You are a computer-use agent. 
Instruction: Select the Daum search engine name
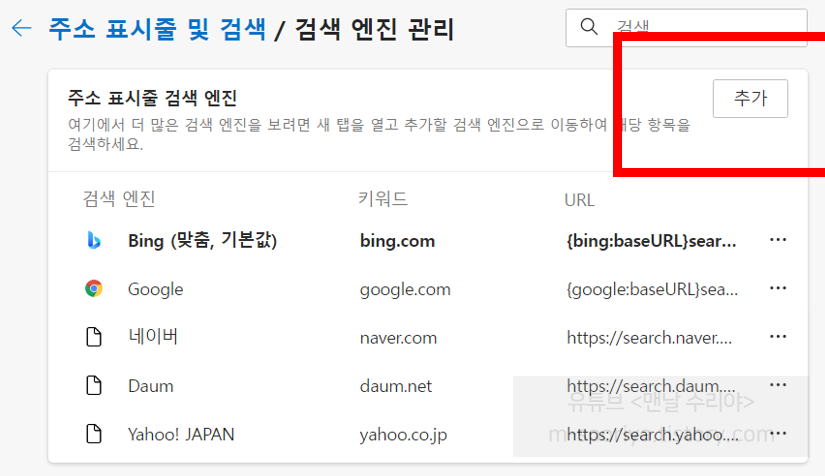[x=150, y=386]
